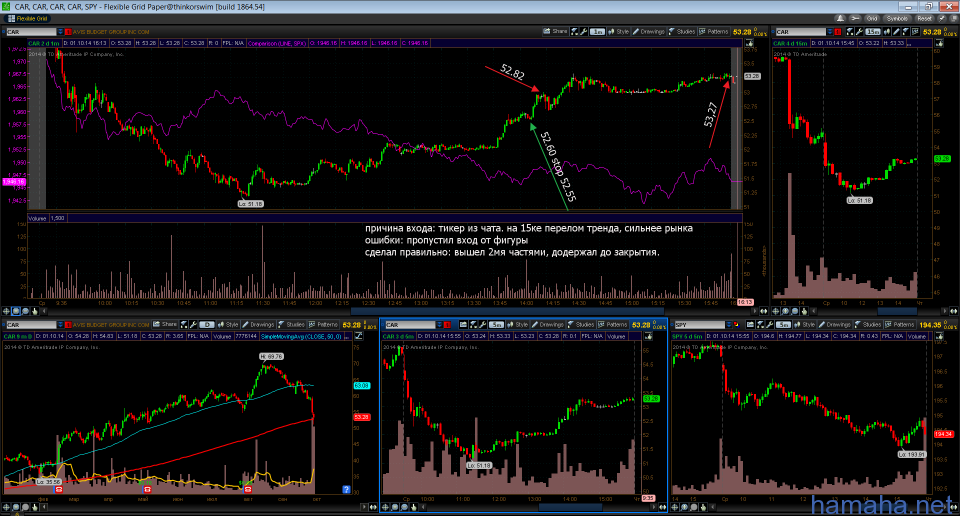Click the Reset button in top bar
The height and width of the screenshot is (516, 960).
(924, 18)
